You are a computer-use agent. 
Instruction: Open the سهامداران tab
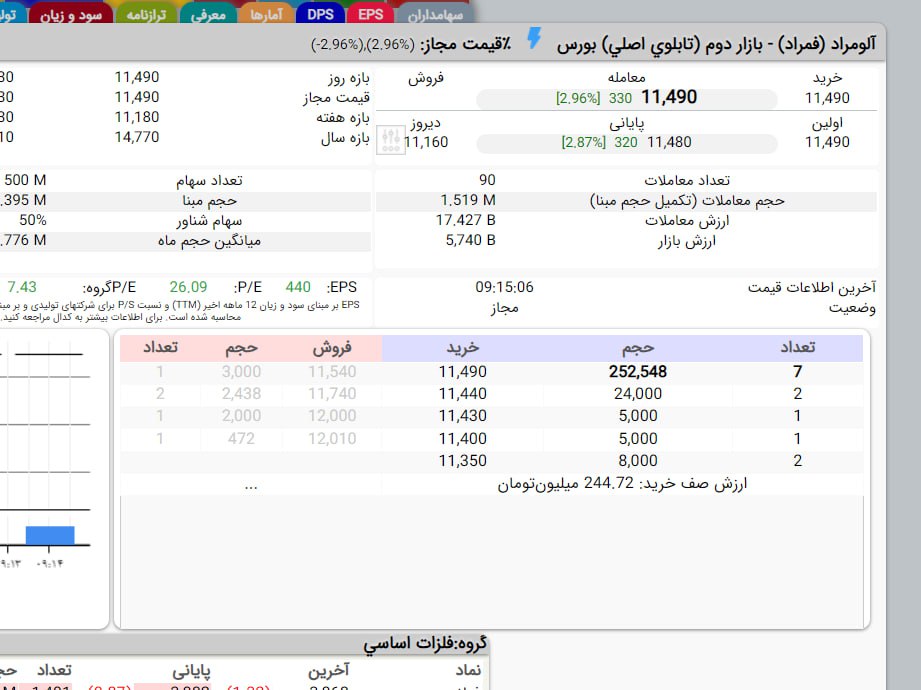435,14
